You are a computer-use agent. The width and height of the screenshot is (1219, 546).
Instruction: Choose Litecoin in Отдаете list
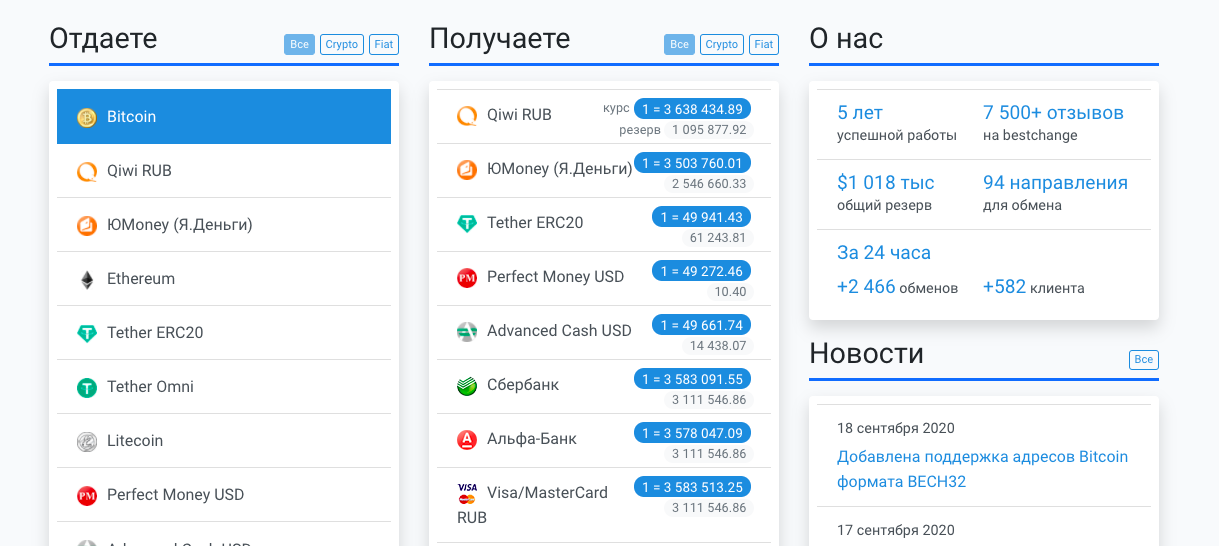[224, 441]
